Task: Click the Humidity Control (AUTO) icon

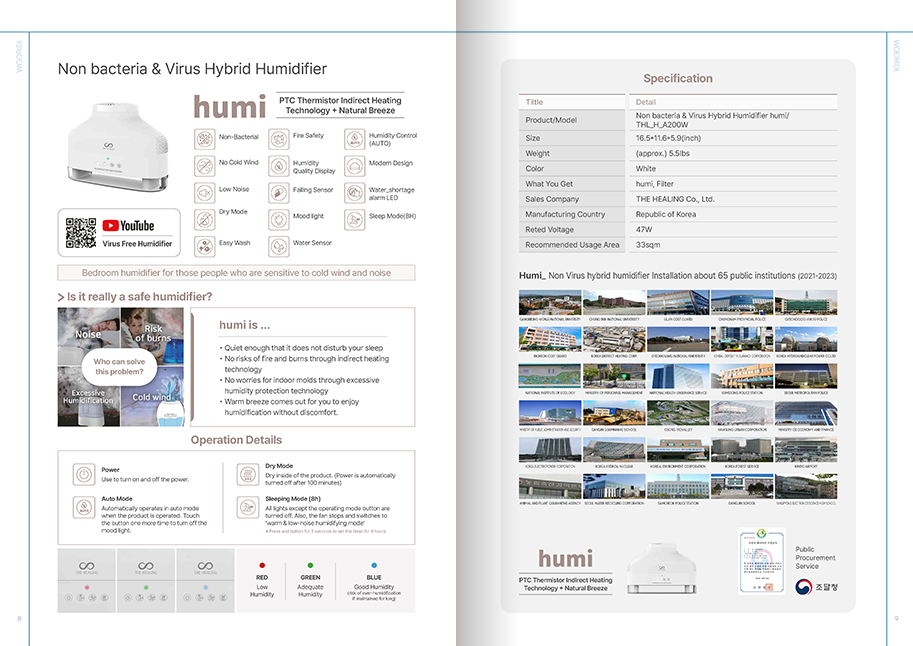Action: point(354,137)
